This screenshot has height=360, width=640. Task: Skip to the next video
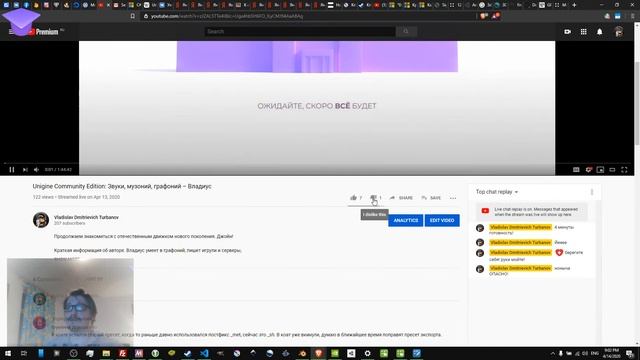coord(25,169)
